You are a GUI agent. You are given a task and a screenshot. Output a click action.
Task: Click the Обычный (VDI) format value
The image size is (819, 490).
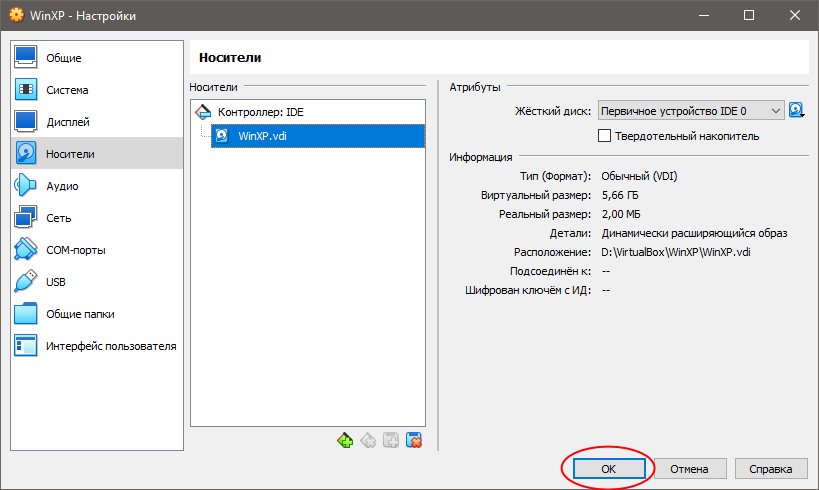[639, 176]
